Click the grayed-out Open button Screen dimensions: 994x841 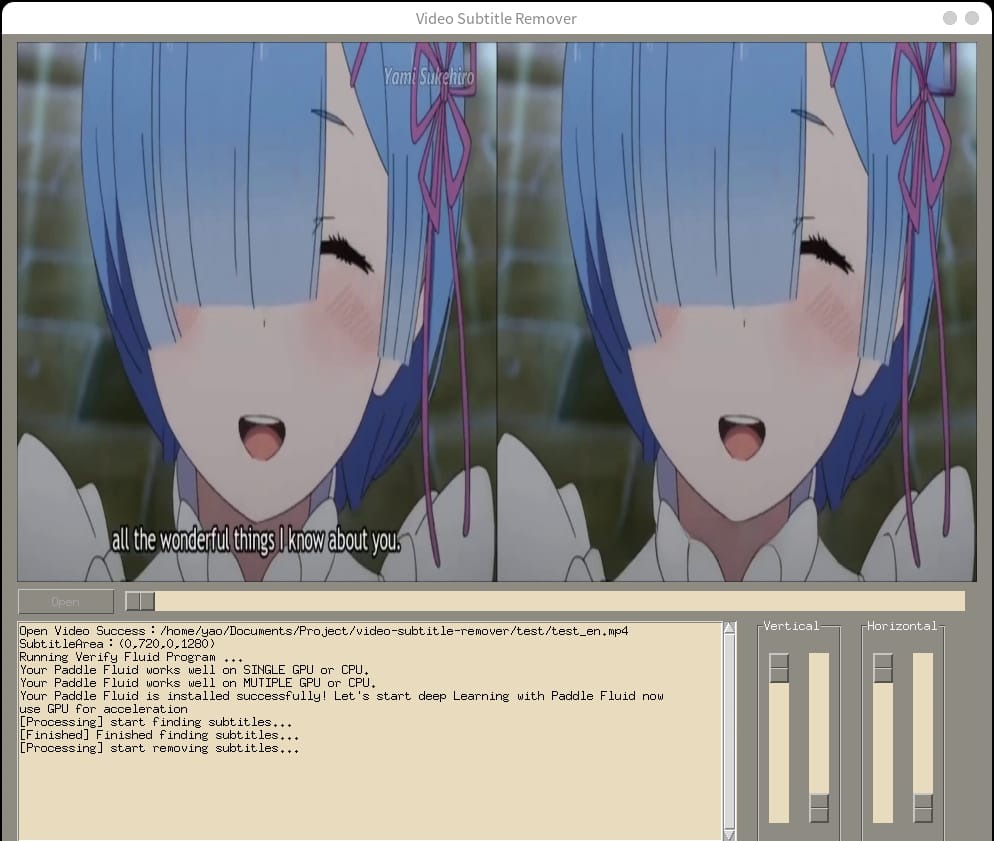click(66, 601)
